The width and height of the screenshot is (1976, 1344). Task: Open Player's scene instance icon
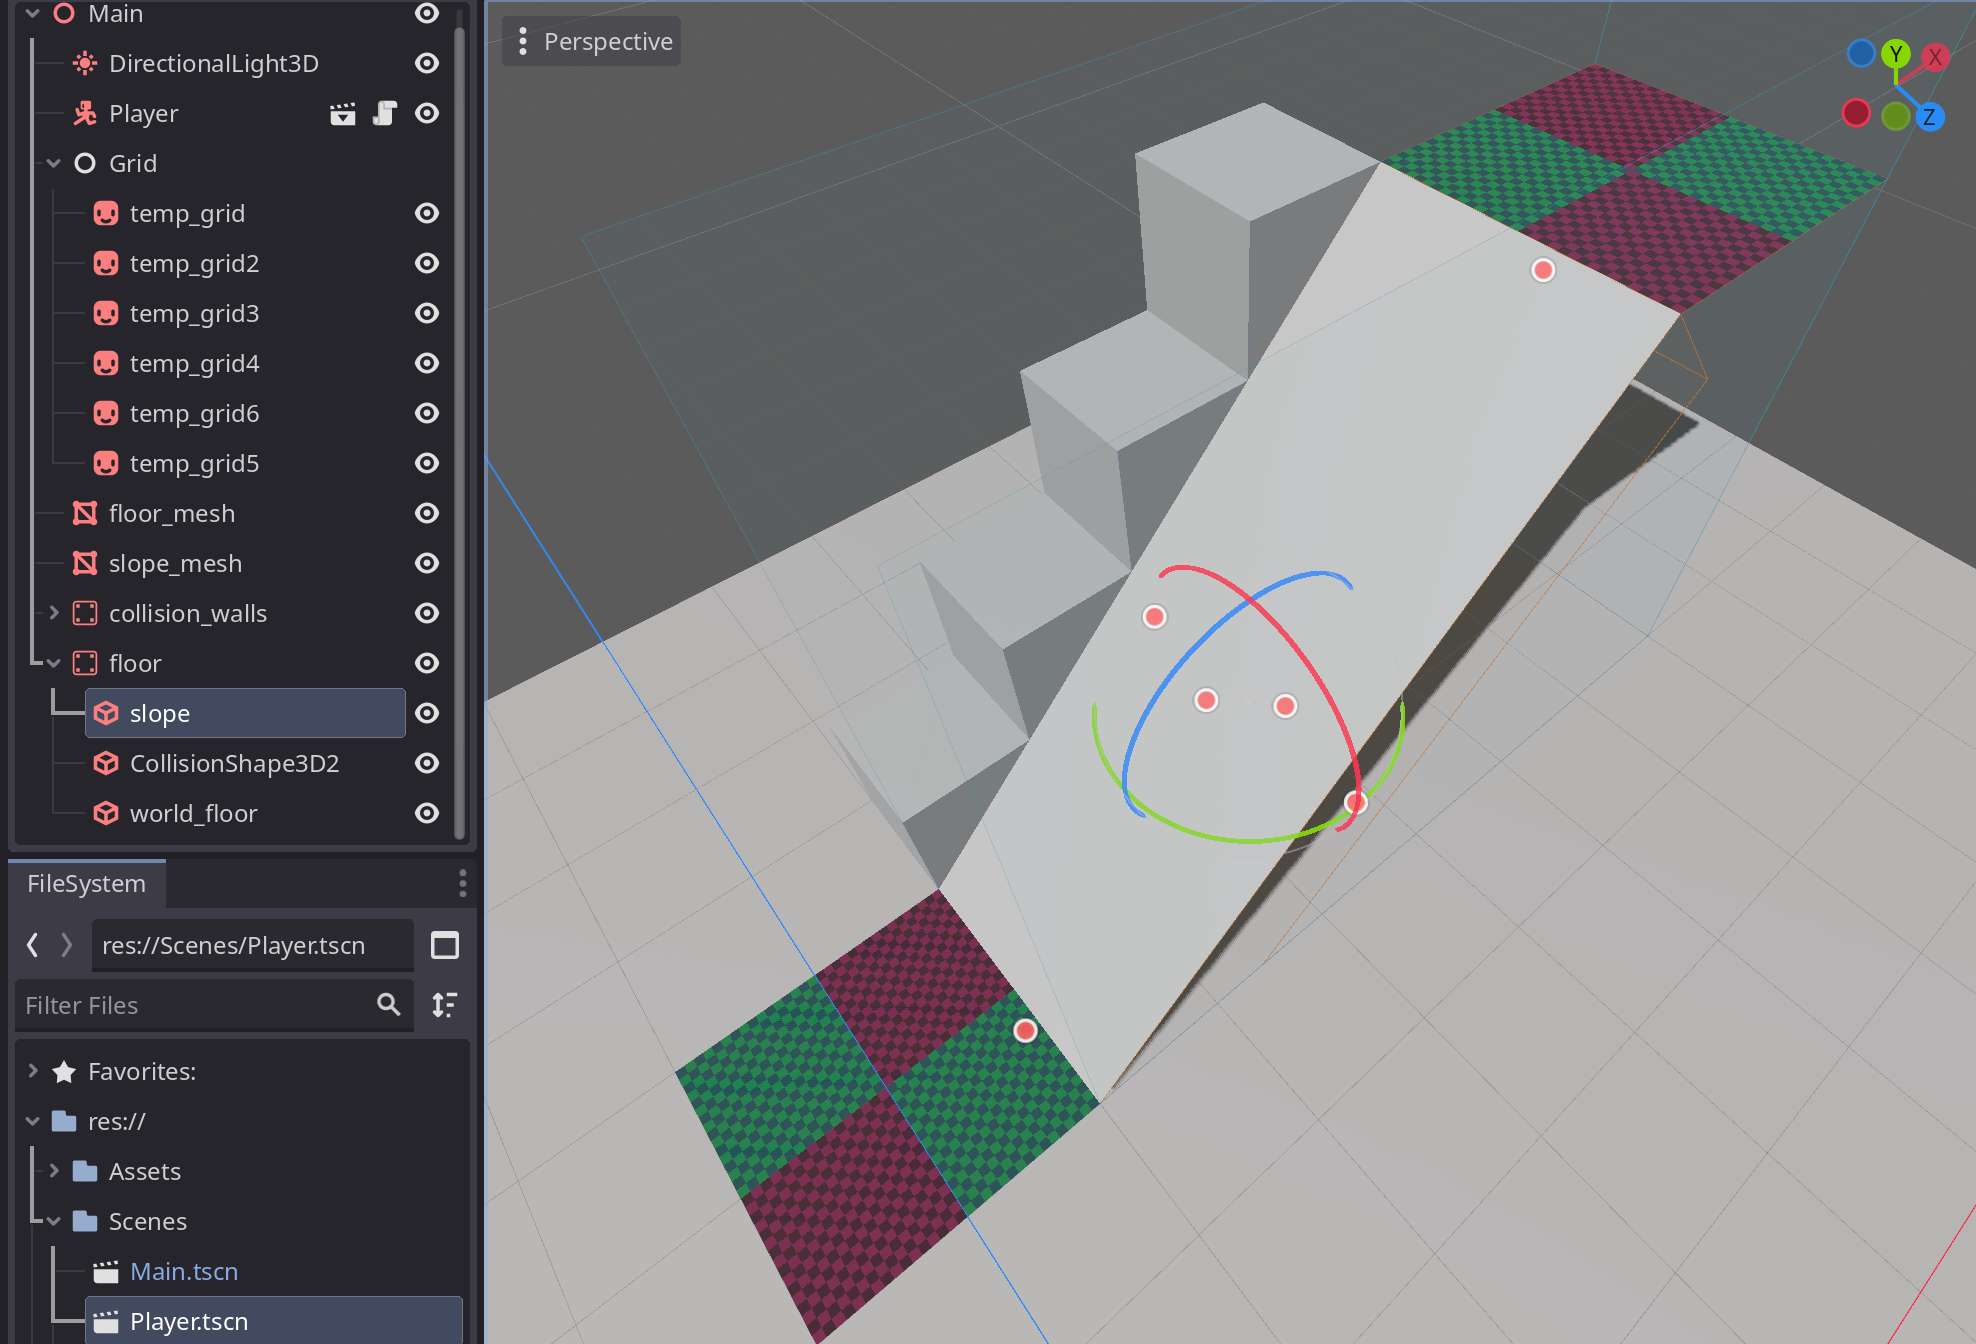343,114
